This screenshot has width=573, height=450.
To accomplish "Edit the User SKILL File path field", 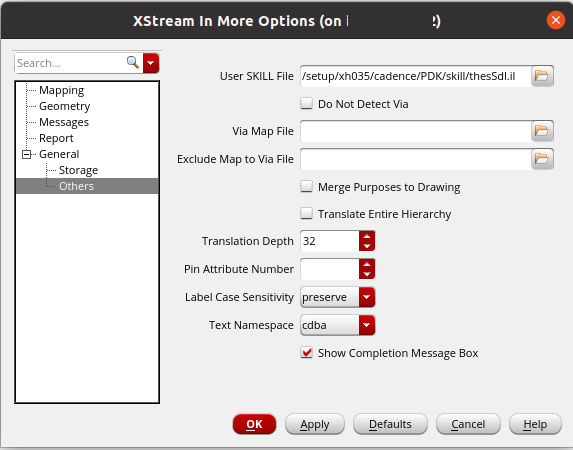I will pos(415,76).
